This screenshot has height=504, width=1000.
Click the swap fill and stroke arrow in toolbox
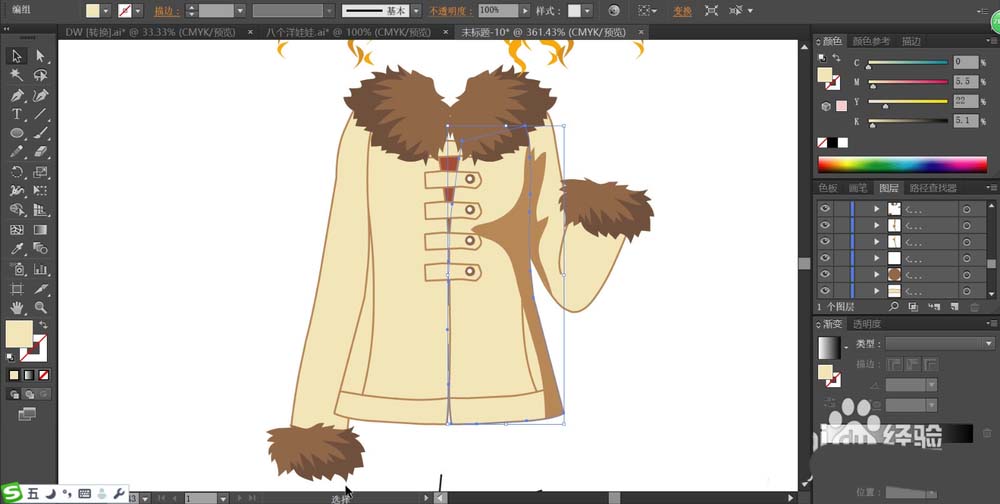pos(43,325)
